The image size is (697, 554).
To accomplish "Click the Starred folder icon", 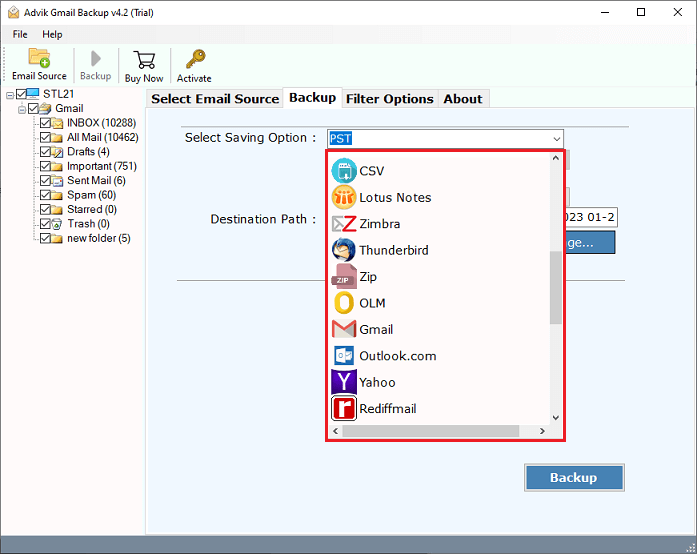I will tap(57, 209).
